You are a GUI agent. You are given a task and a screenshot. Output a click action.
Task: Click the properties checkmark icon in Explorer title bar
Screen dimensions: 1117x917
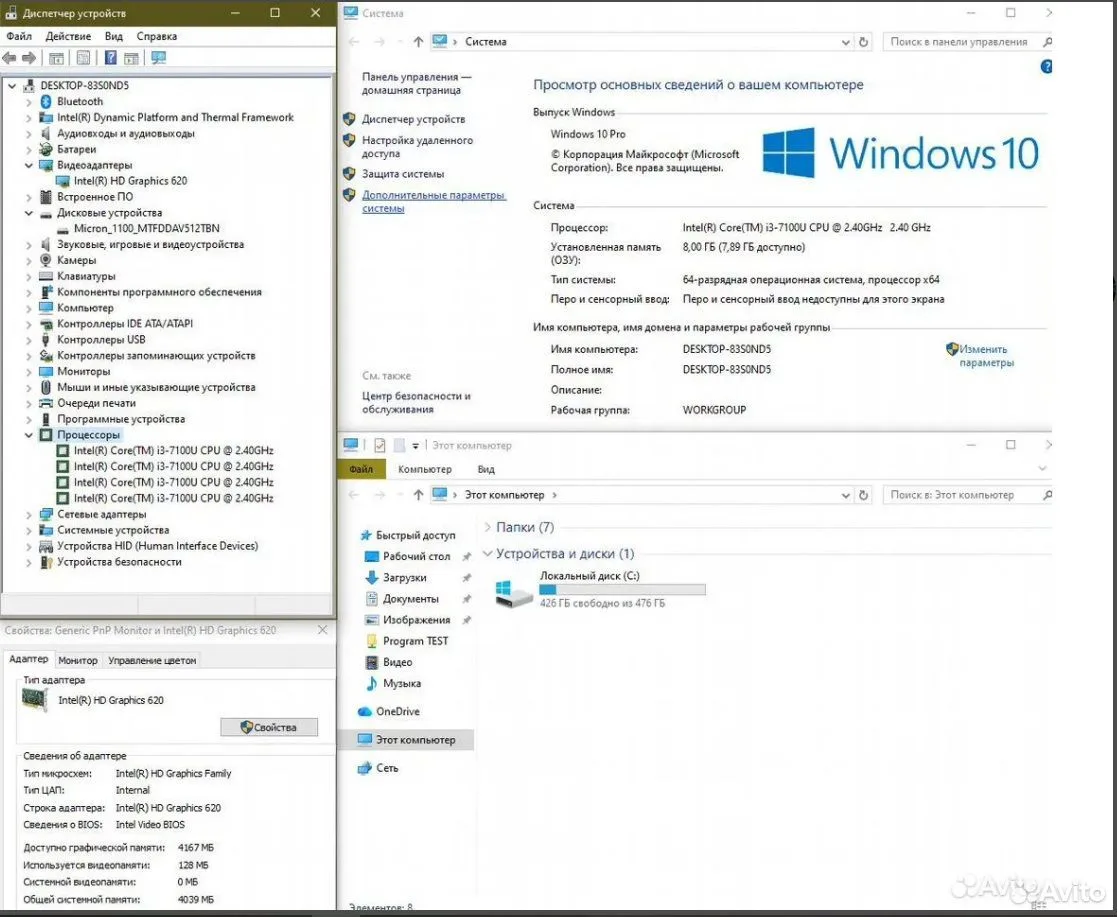pyautogui.click(x=380, y=446)
